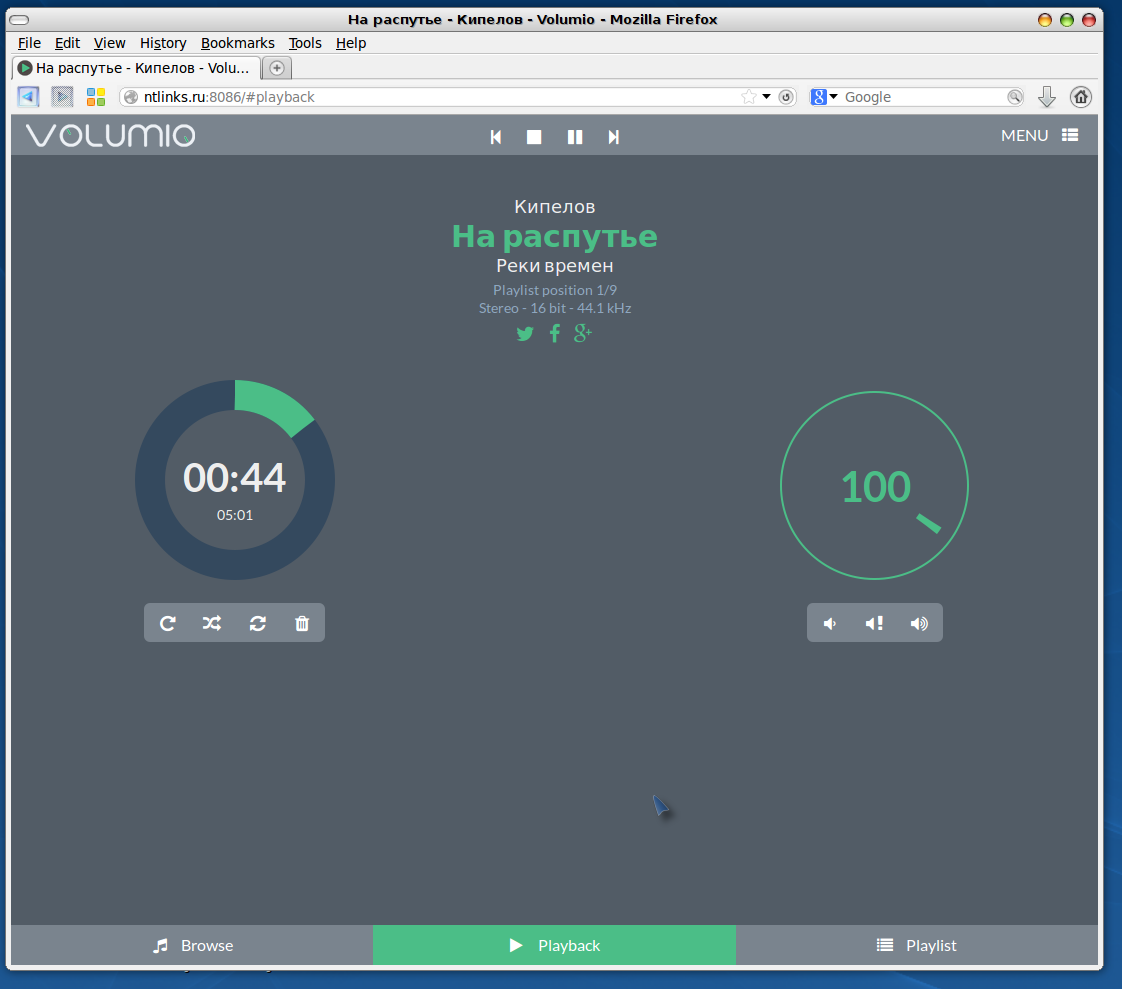Click the Stereo 16 bit 44.1 kHz text
This screenshot has width=1122, height=989.
[x=555, y=308]
